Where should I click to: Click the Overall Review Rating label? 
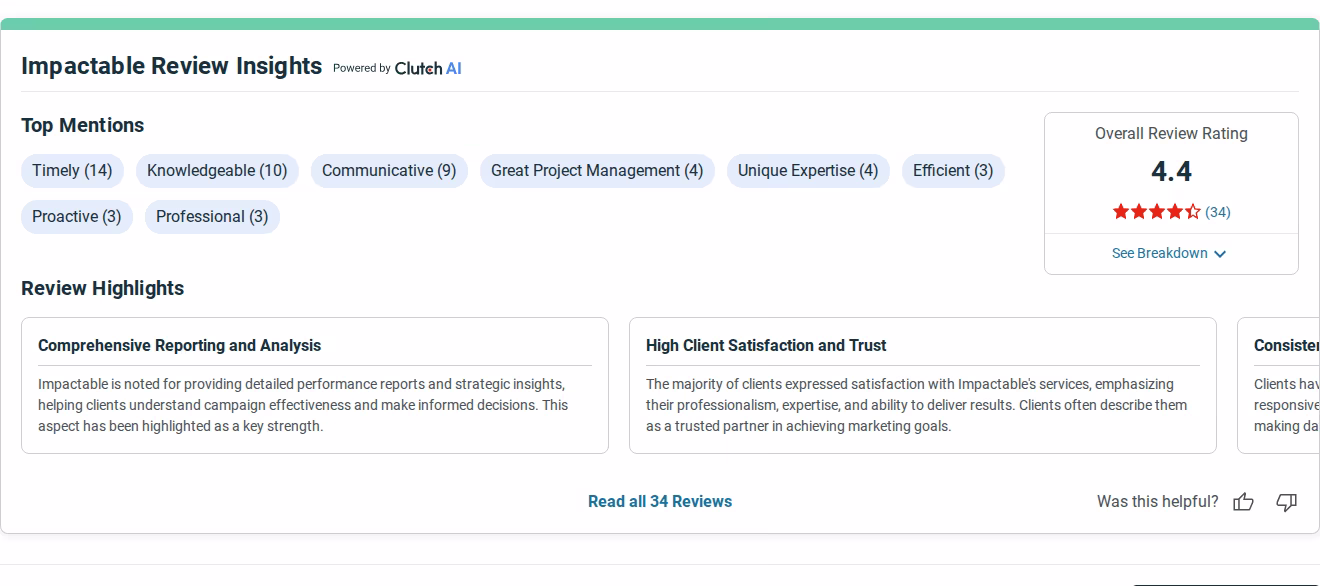[1171, 134]
